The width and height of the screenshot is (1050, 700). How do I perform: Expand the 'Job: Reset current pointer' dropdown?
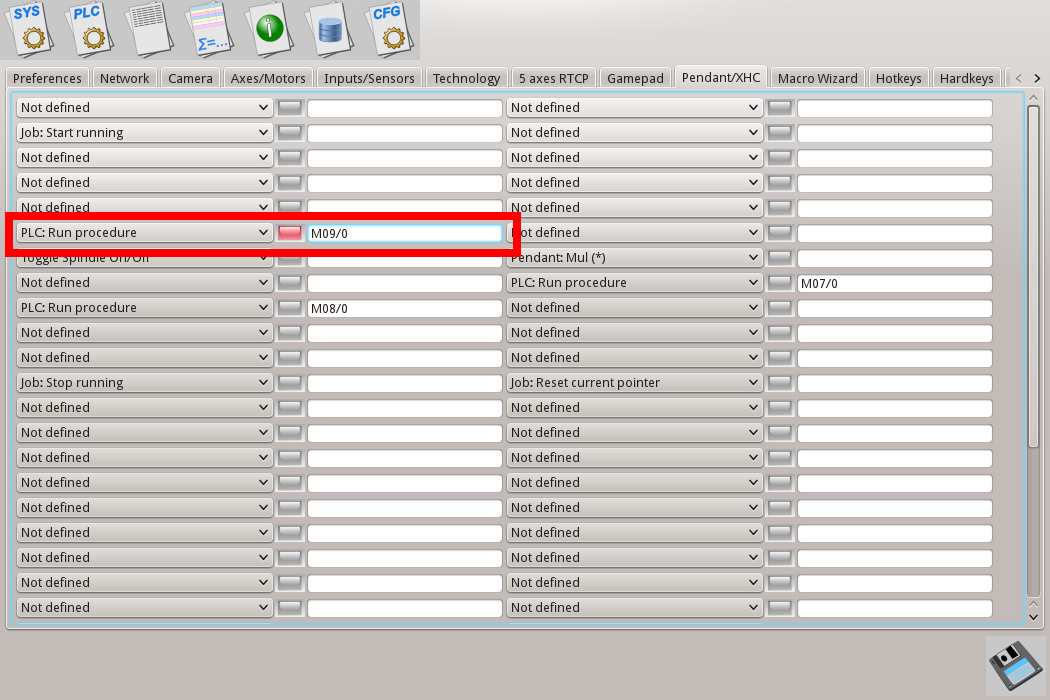(x=635, y=383)
